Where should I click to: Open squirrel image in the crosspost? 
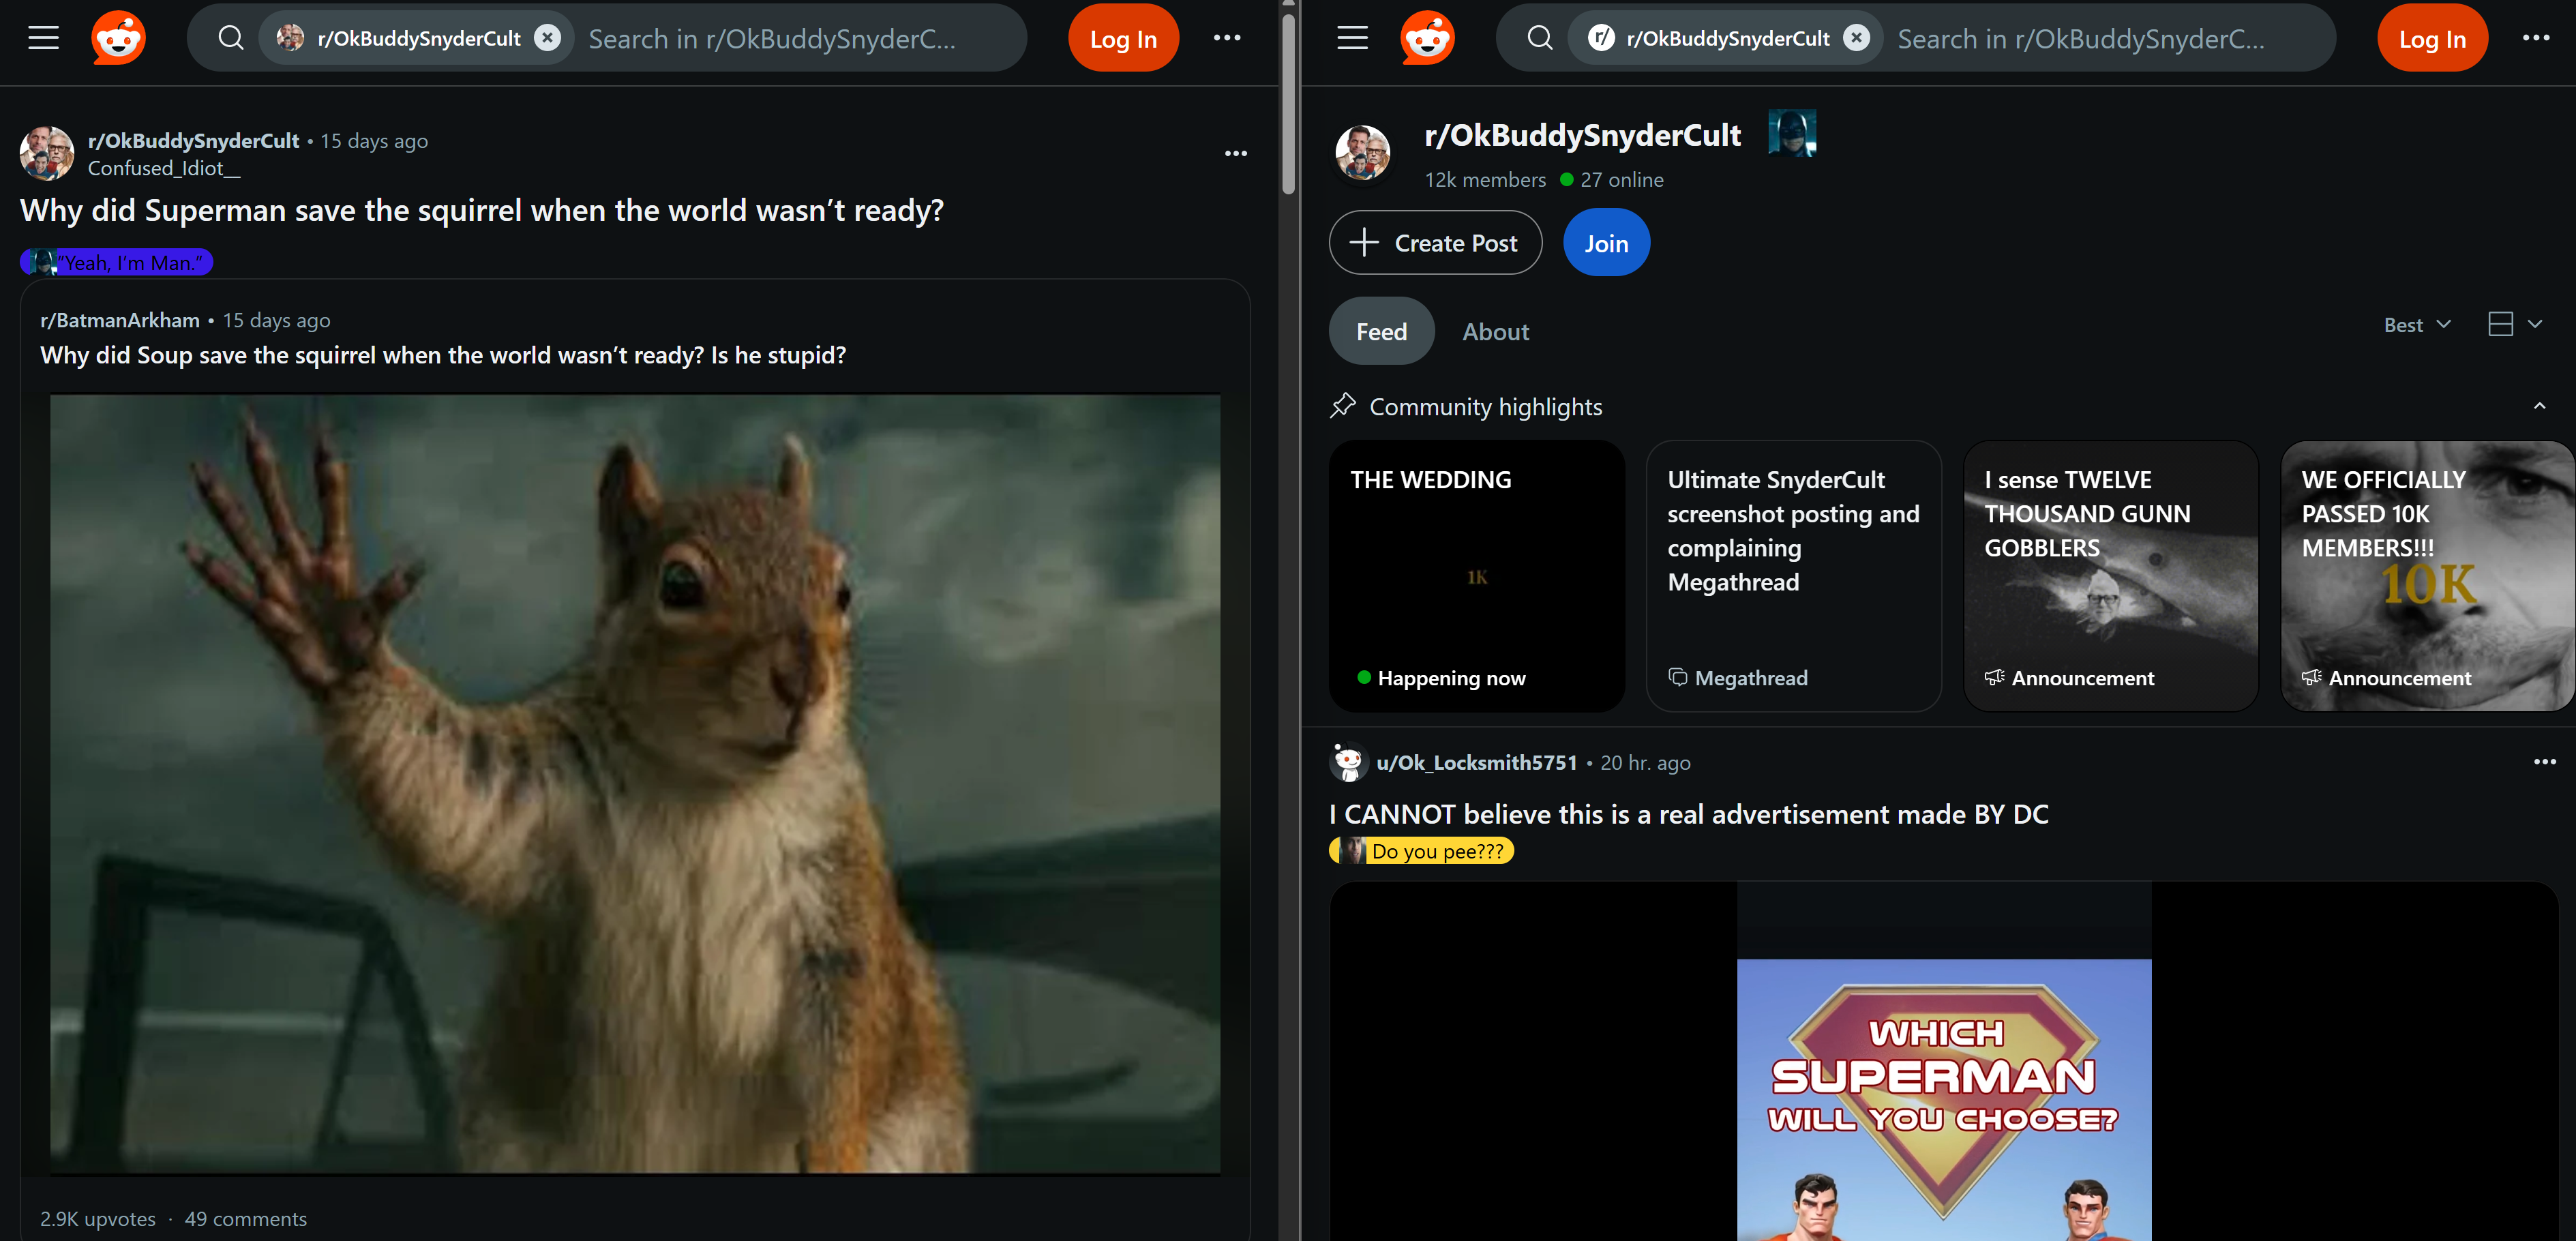click(635, 783)
